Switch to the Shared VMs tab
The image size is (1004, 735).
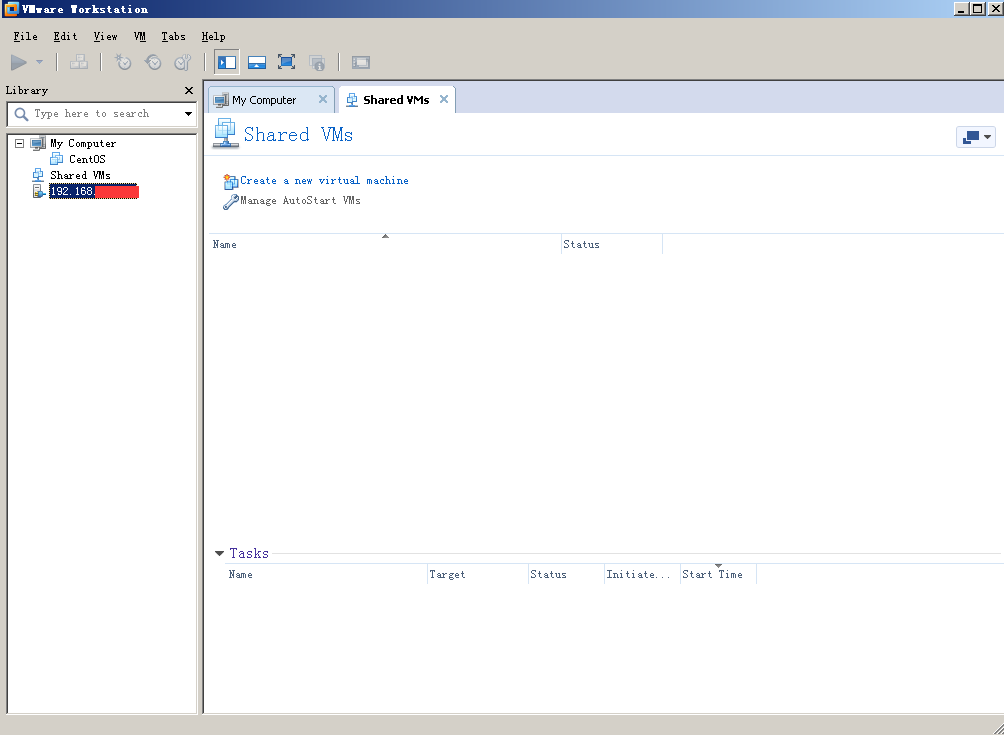point(396,100)
